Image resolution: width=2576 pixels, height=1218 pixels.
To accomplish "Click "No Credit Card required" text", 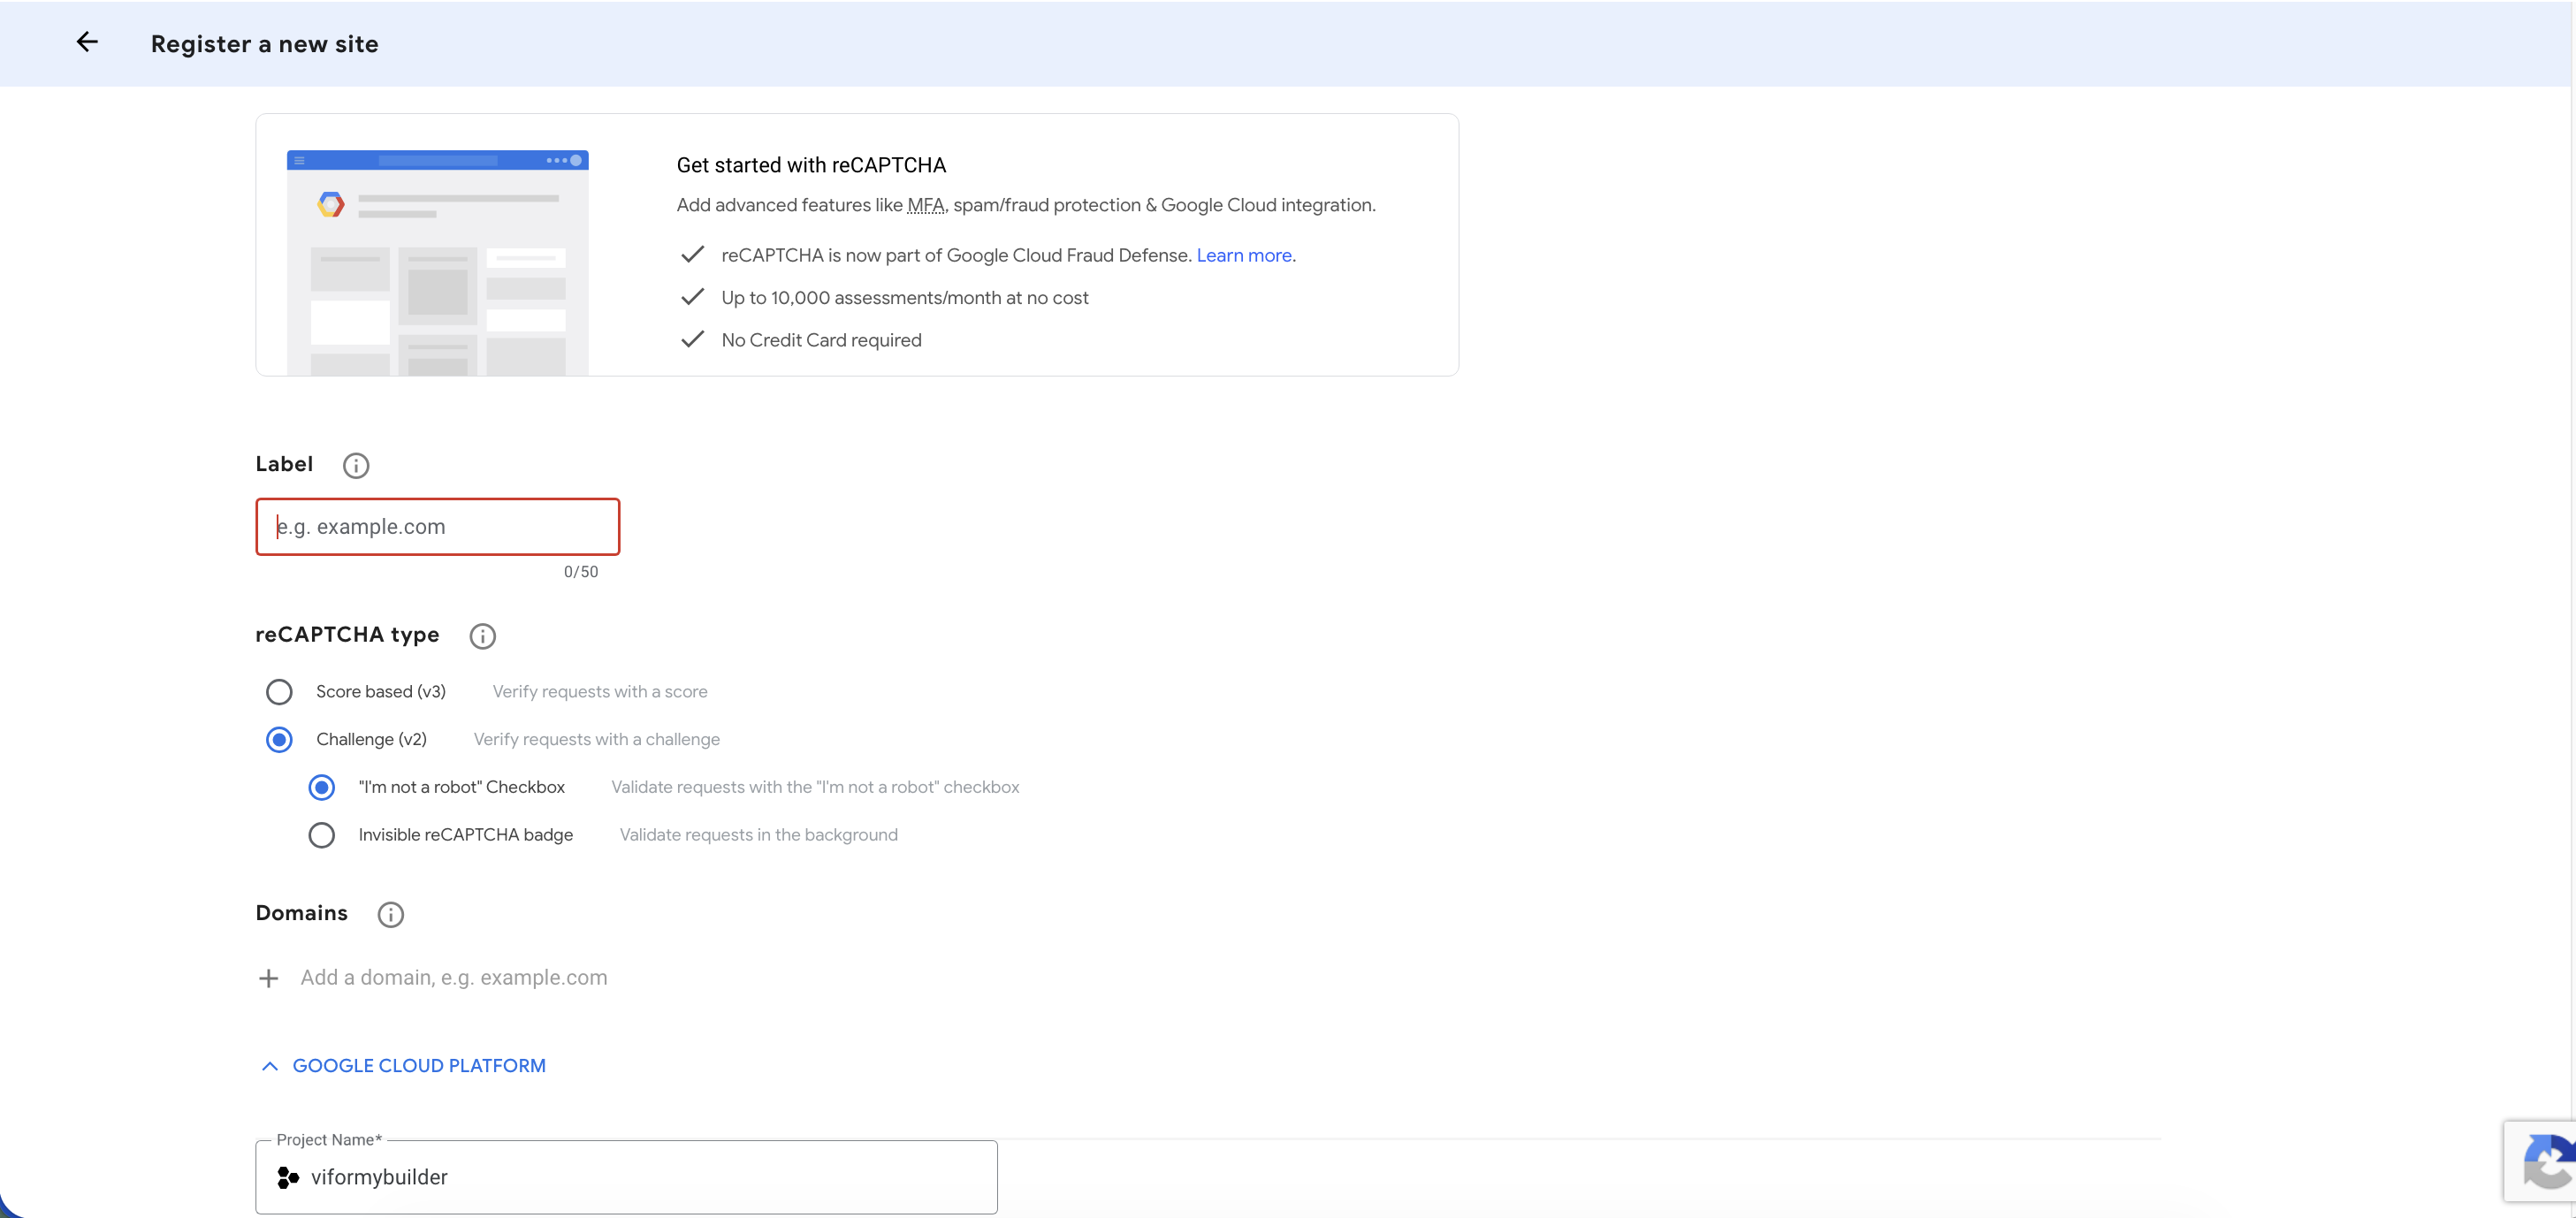I will [821, 340].
